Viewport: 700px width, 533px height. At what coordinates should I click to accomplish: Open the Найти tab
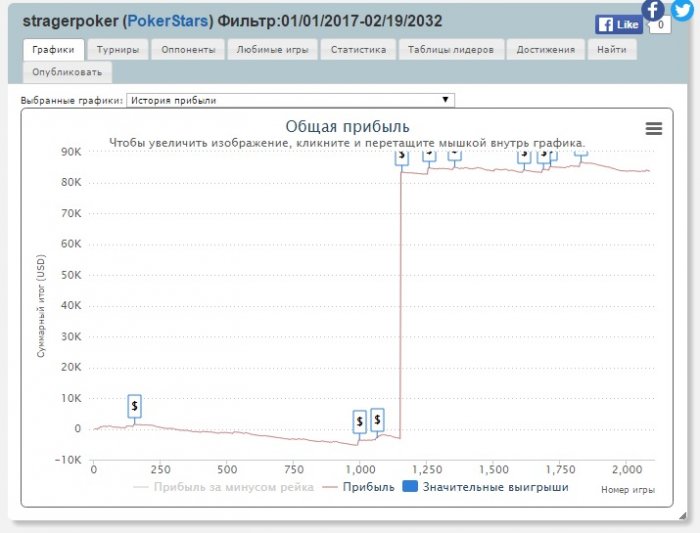coord(612,50)
